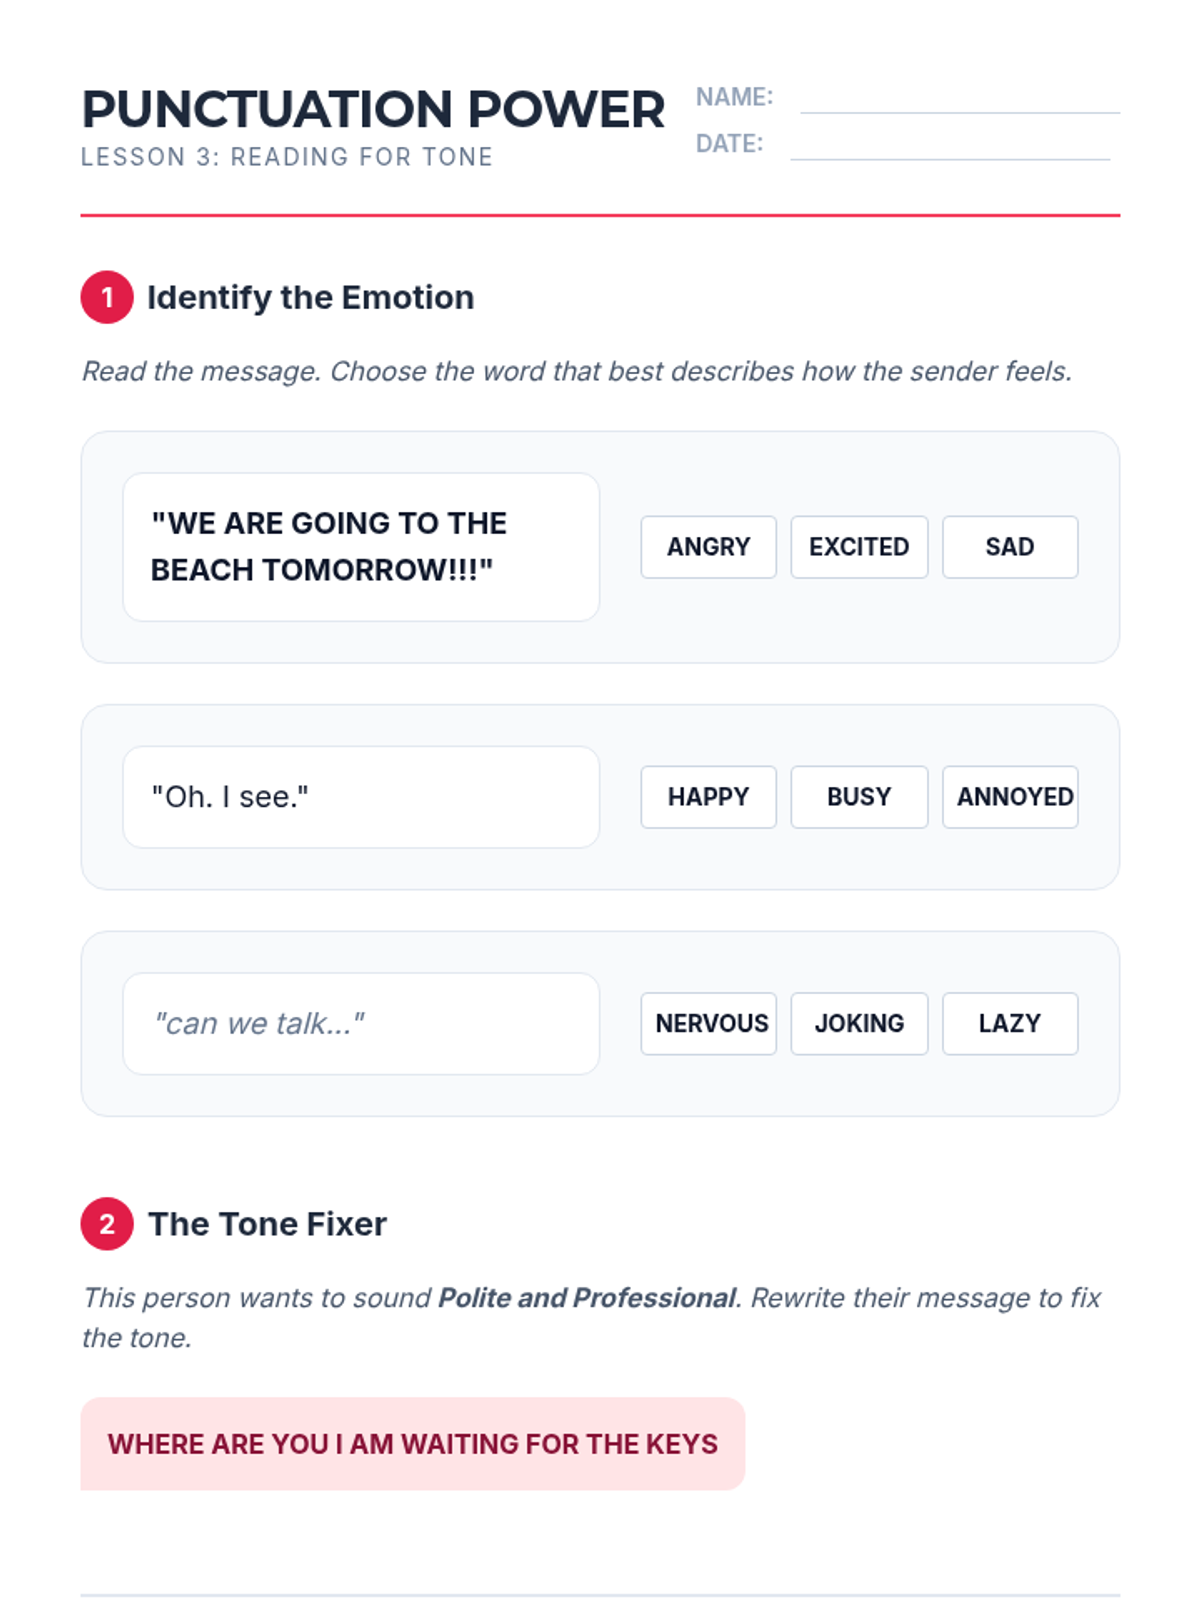Choose the JOKING answer option
The width and height of the screenshot is (1200, 1600).
859,1023
